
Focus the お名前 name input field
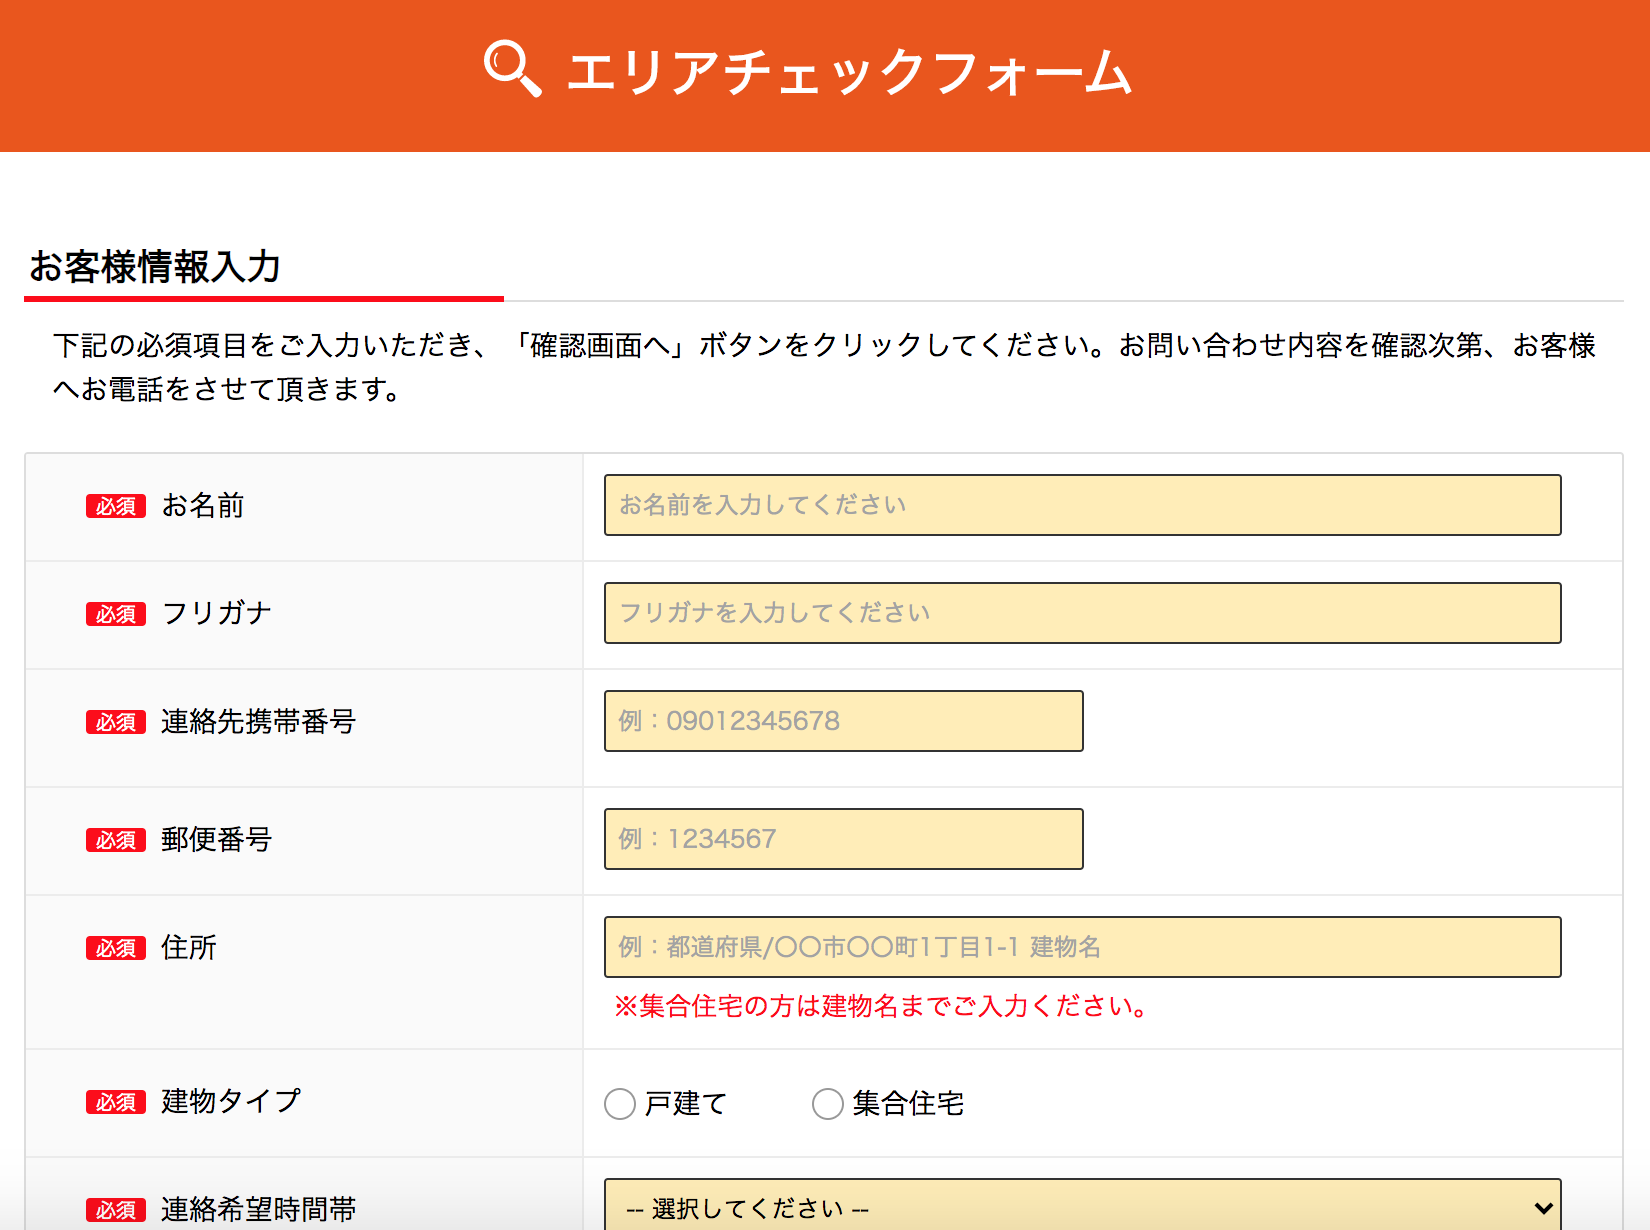tap(1082, 505)
